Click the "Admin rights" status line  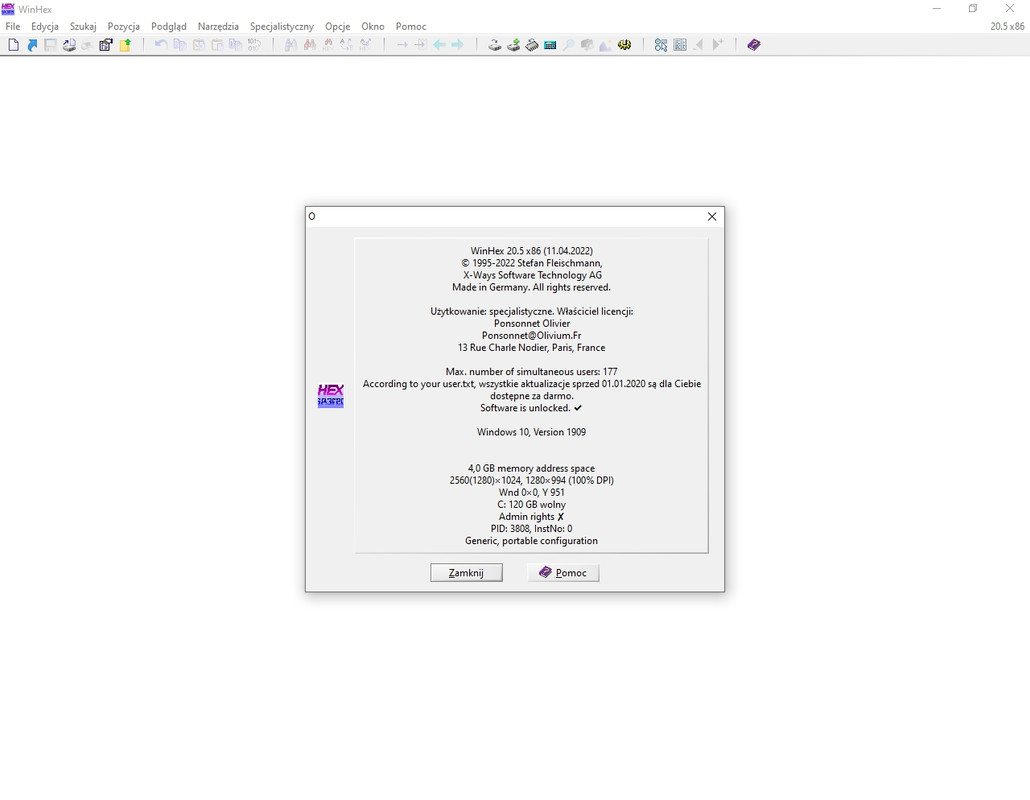click(531, 517)
